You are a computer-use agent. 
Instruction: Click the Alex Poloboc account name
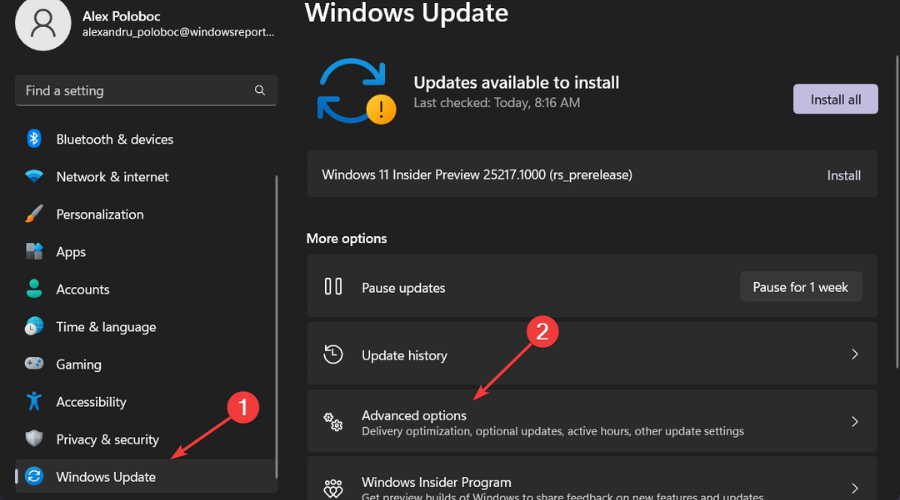coord(121,16)
